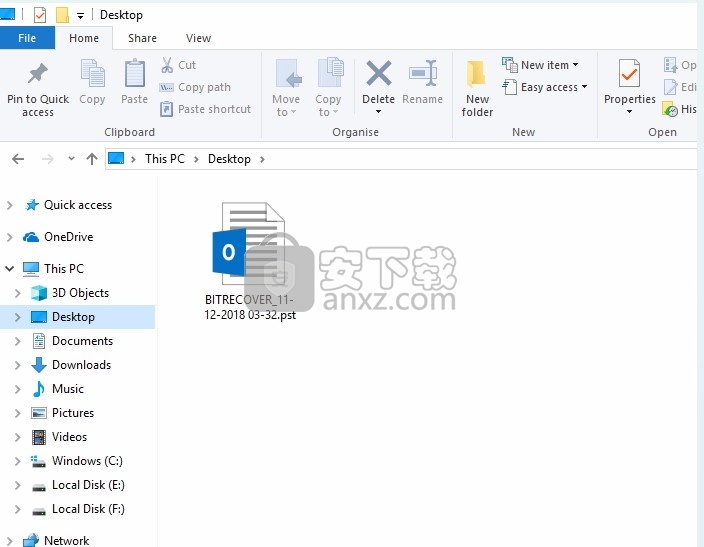Expand the Network tree node
This screenshot has height=547, width=704.
[9, 541]
